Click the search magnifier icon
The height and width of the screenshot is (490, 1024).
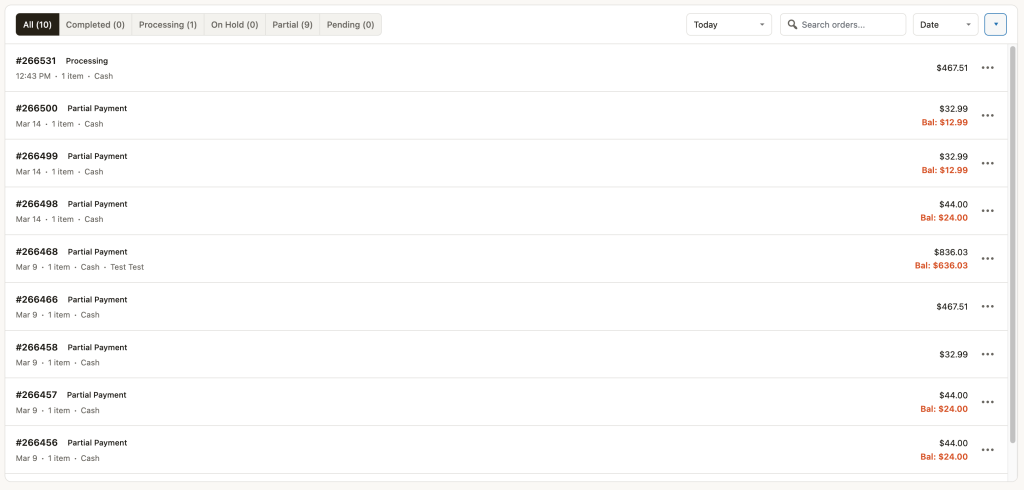point(792,25)
